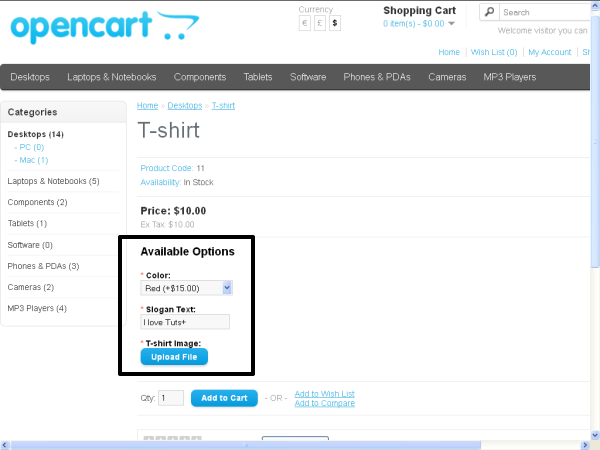The image size is (600, 450).
Task: Click the Add to Compare link
Action: point(324,403)
